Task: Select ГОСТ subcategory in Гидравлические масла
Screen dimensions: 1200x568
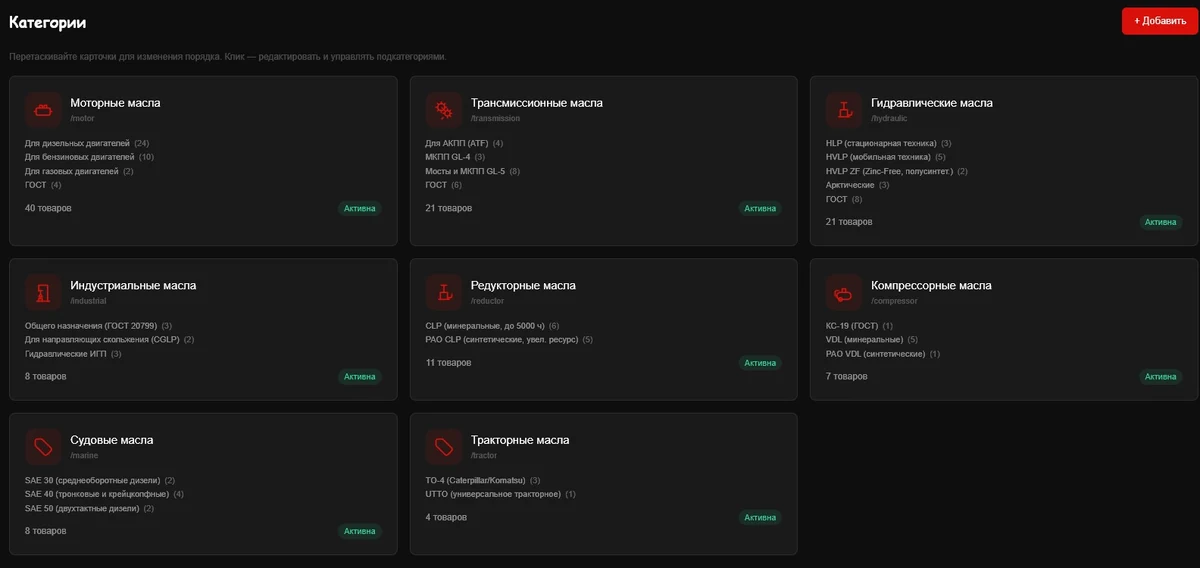Action: [837, 199]
